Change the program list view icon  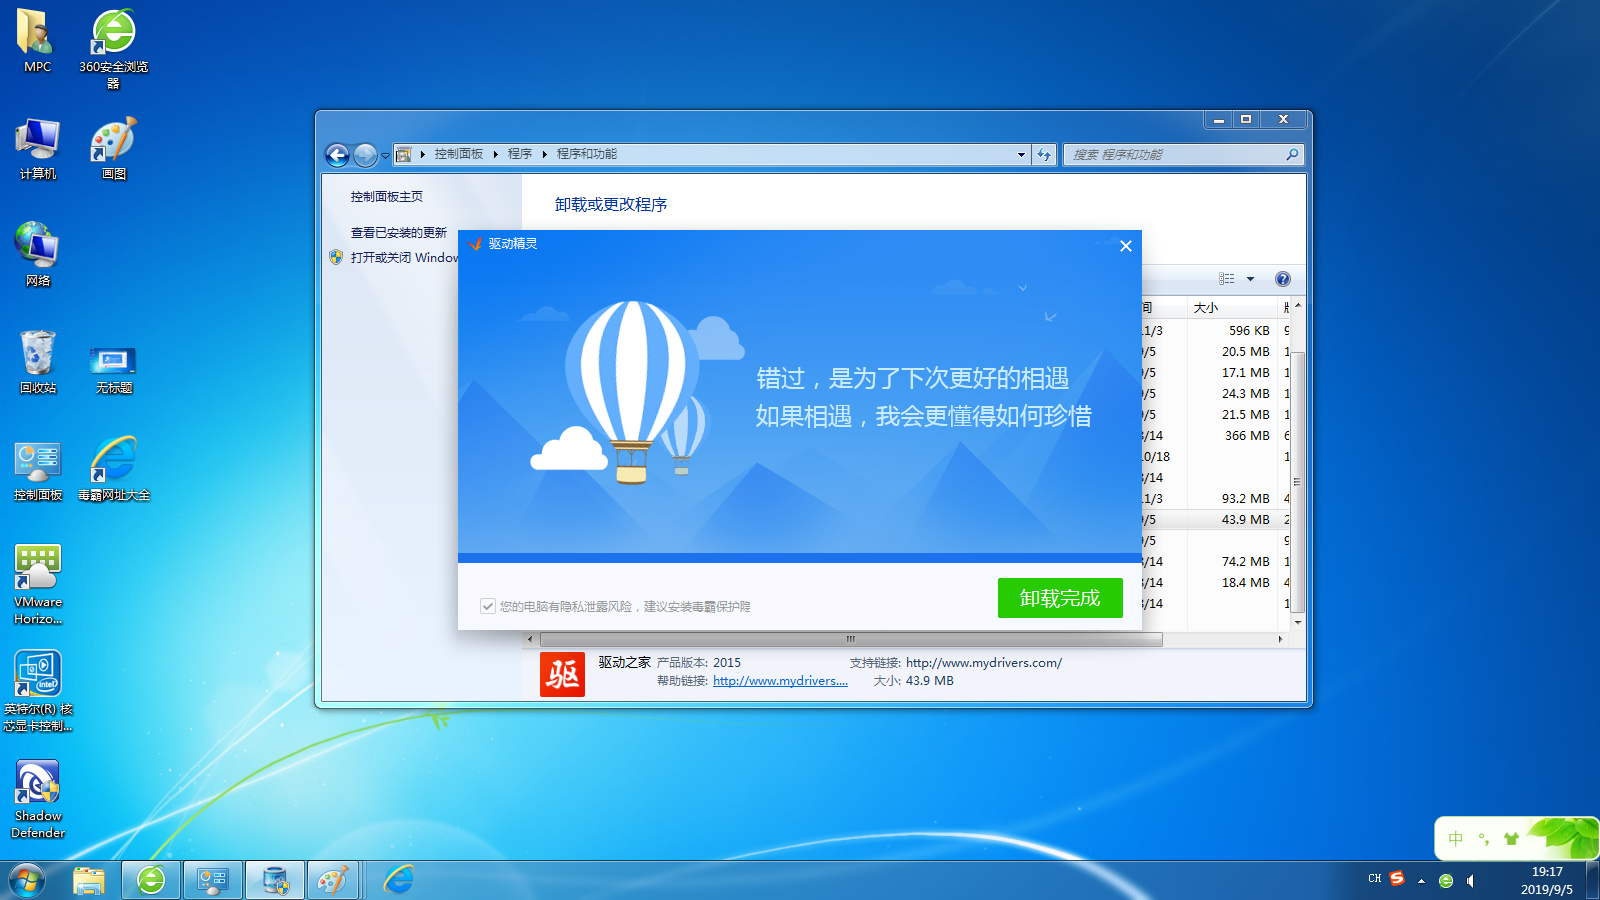point(1227,279)
